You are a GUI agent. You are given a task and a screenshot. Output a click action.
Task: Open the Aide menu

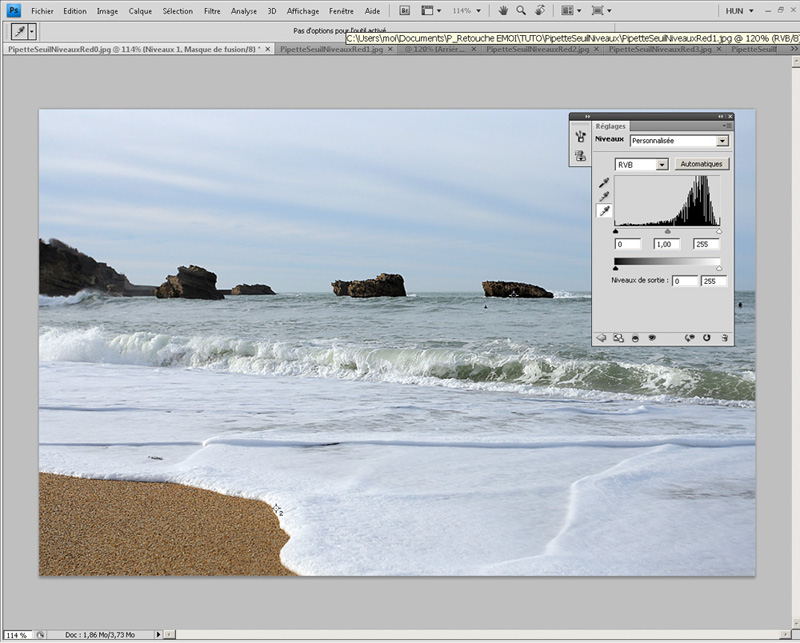click(x=372, y=11)
